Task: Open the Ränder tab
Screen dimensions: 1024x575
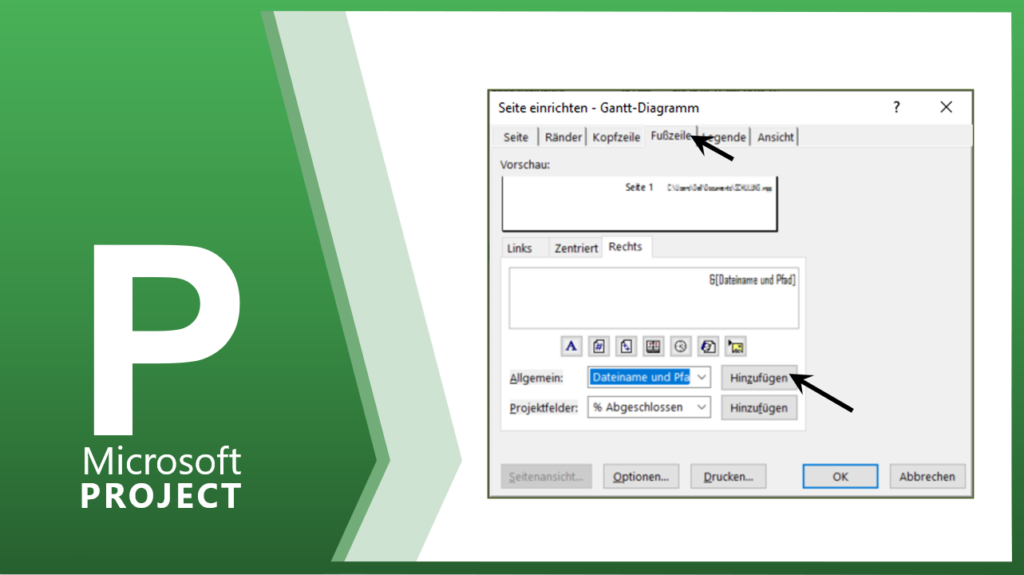Action: [x=563, y=137]
